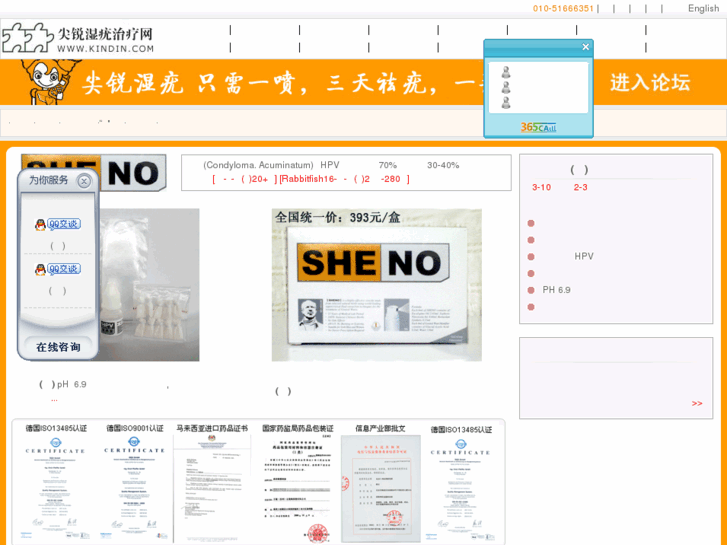Click the puzzle-piece KINDIN.COM site logo

[78, 38]
